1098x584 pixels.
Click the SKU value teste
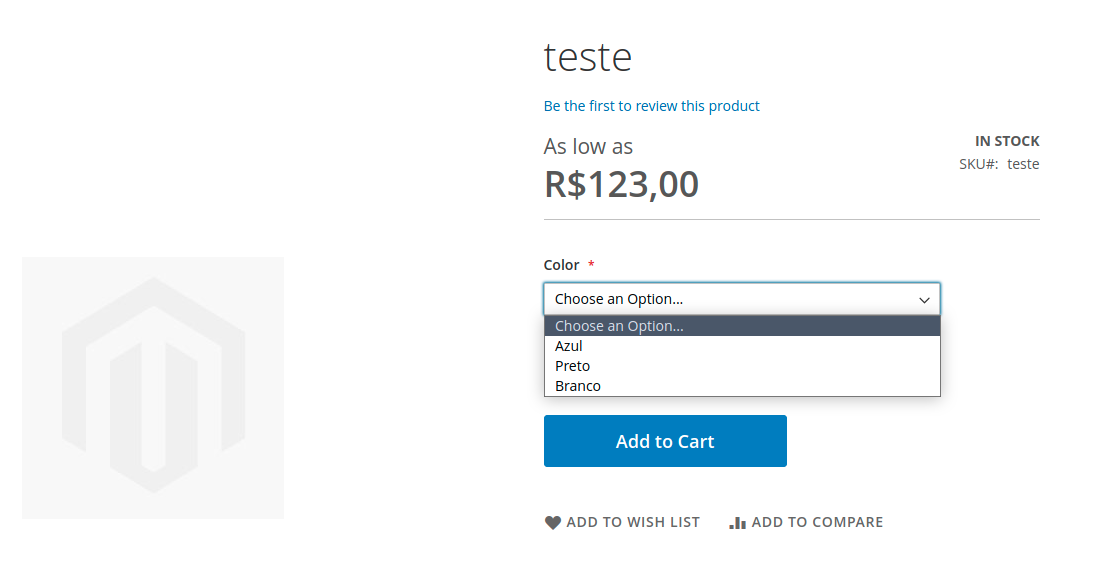pyautogui.click(x=1023, y=164)
